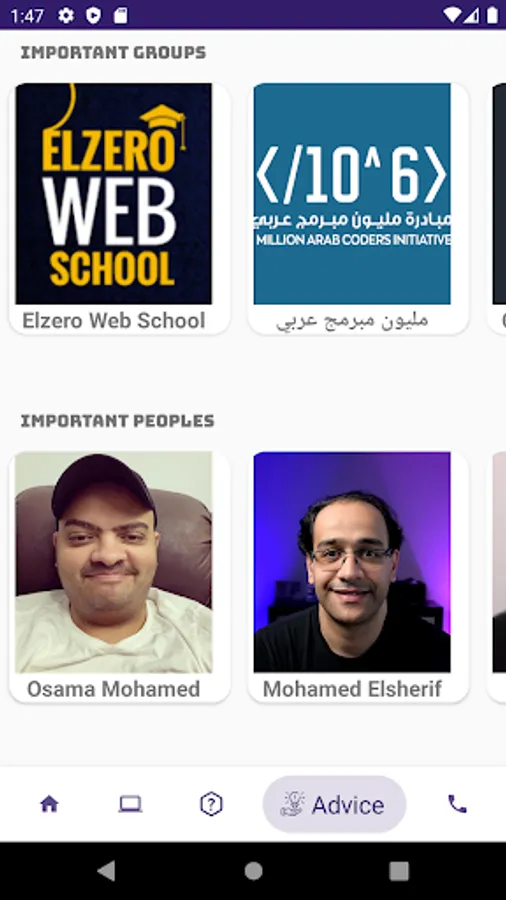
Task: Tap the partially visible third person card
Action: coord(497,577)
